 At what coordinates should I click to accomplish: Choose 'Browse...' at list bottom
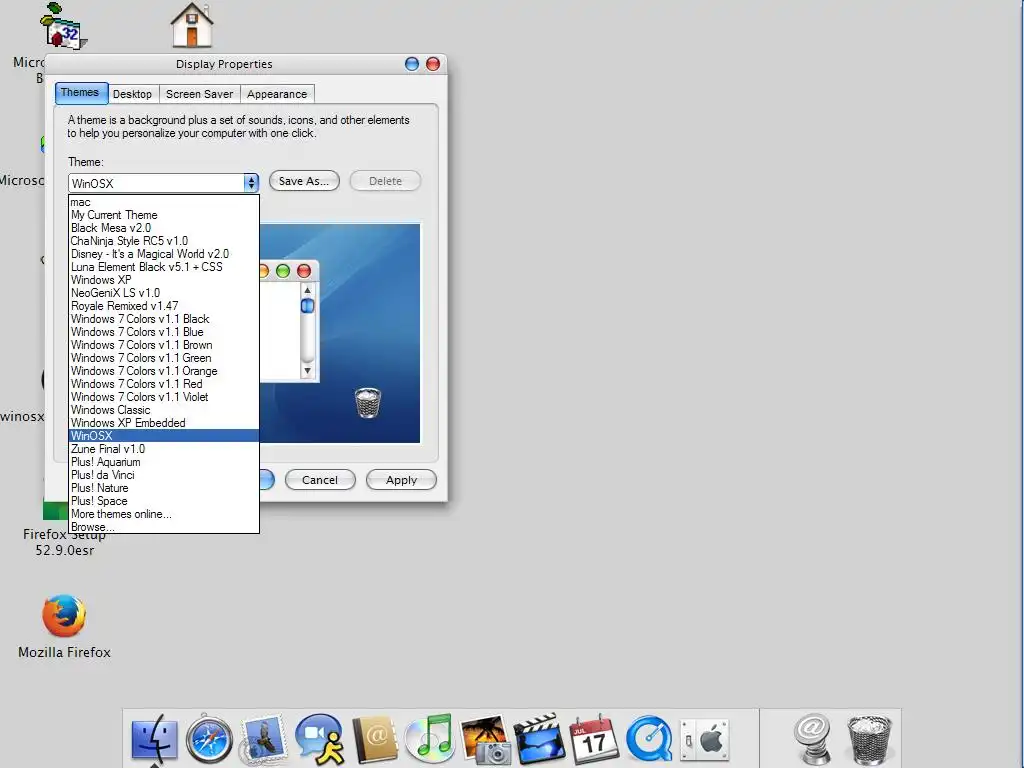point(164,526)
